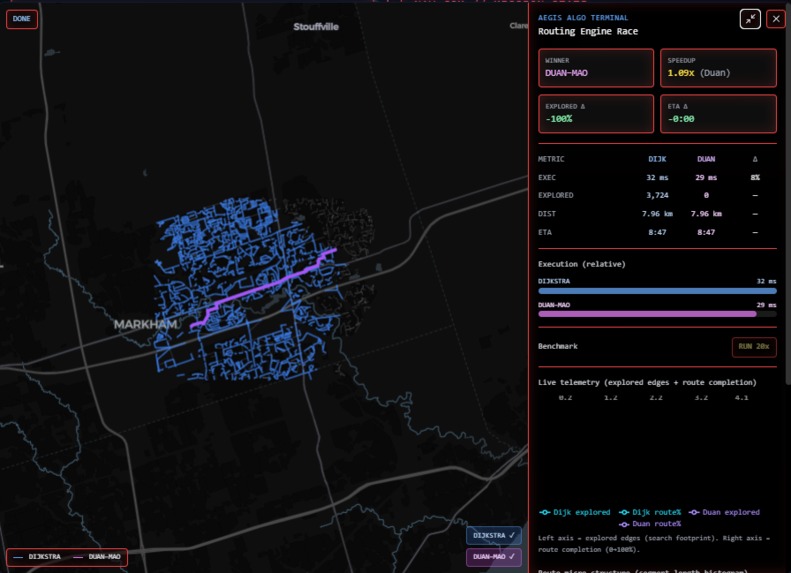Click the DUAN column header

706,159
